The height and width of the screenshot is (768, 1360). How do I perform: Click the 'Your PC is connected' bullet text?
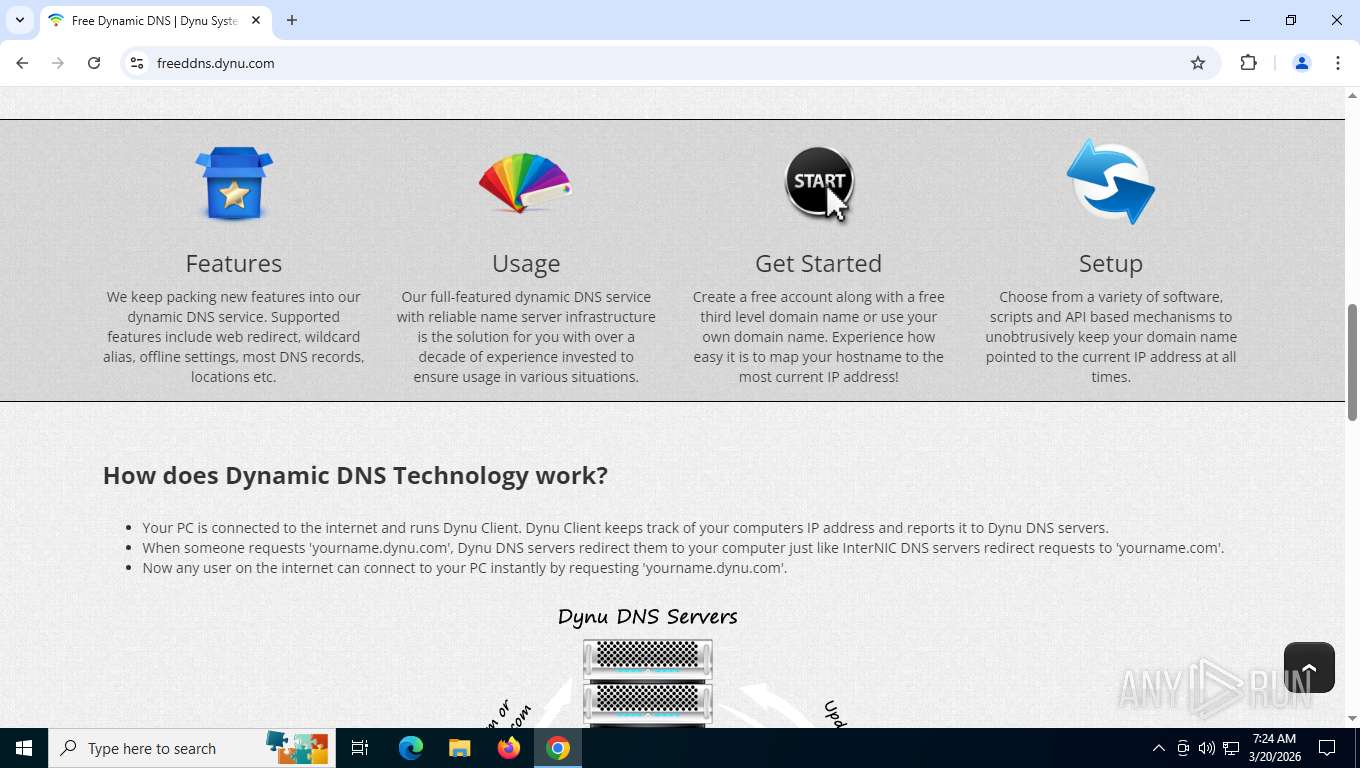click(625, 528)
